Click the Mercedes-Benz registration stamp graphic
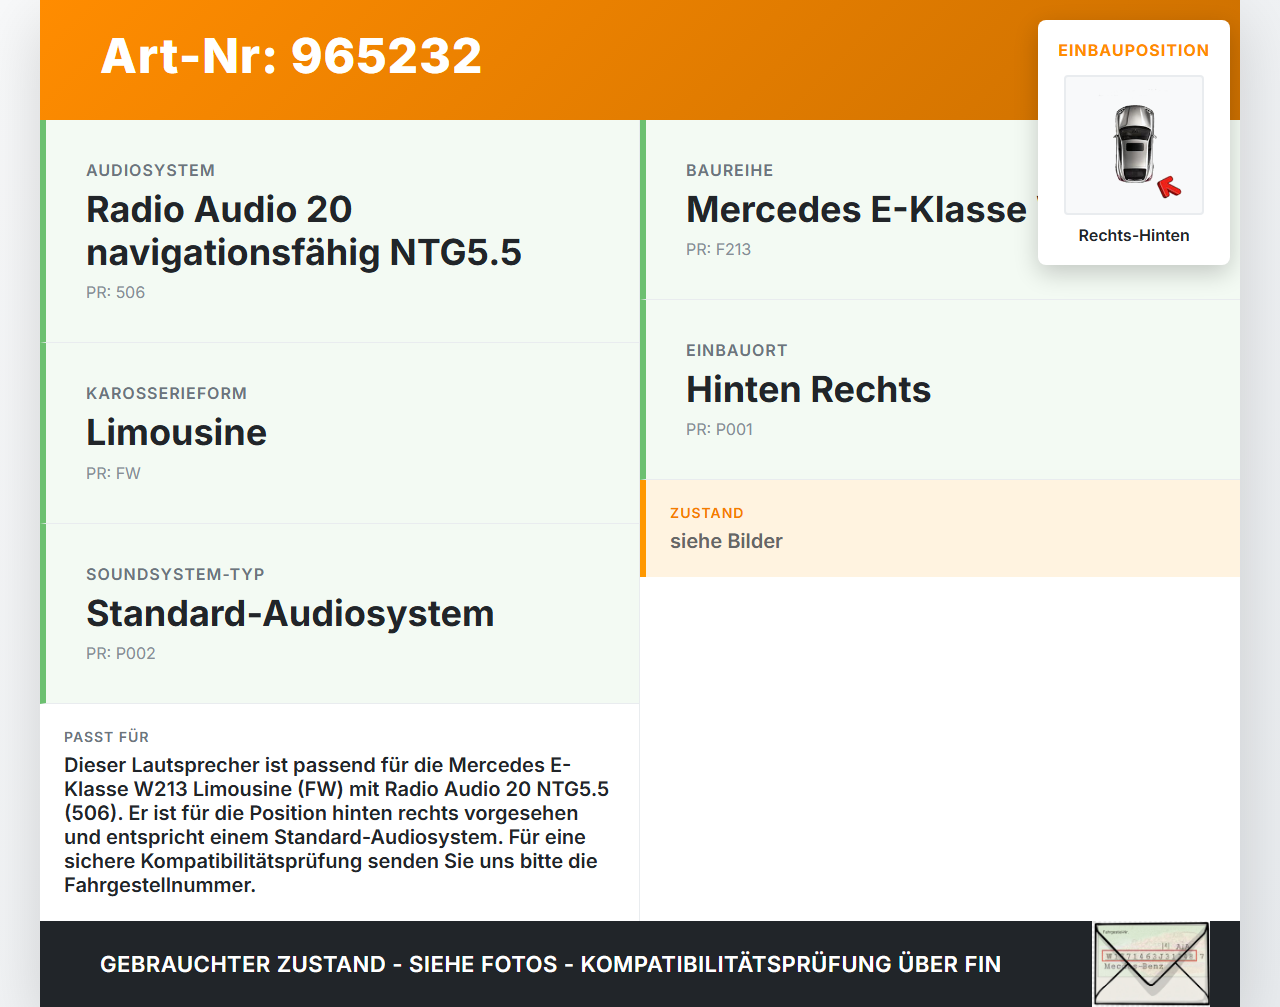The image size is (1280, 1007). click(1151, 961)
